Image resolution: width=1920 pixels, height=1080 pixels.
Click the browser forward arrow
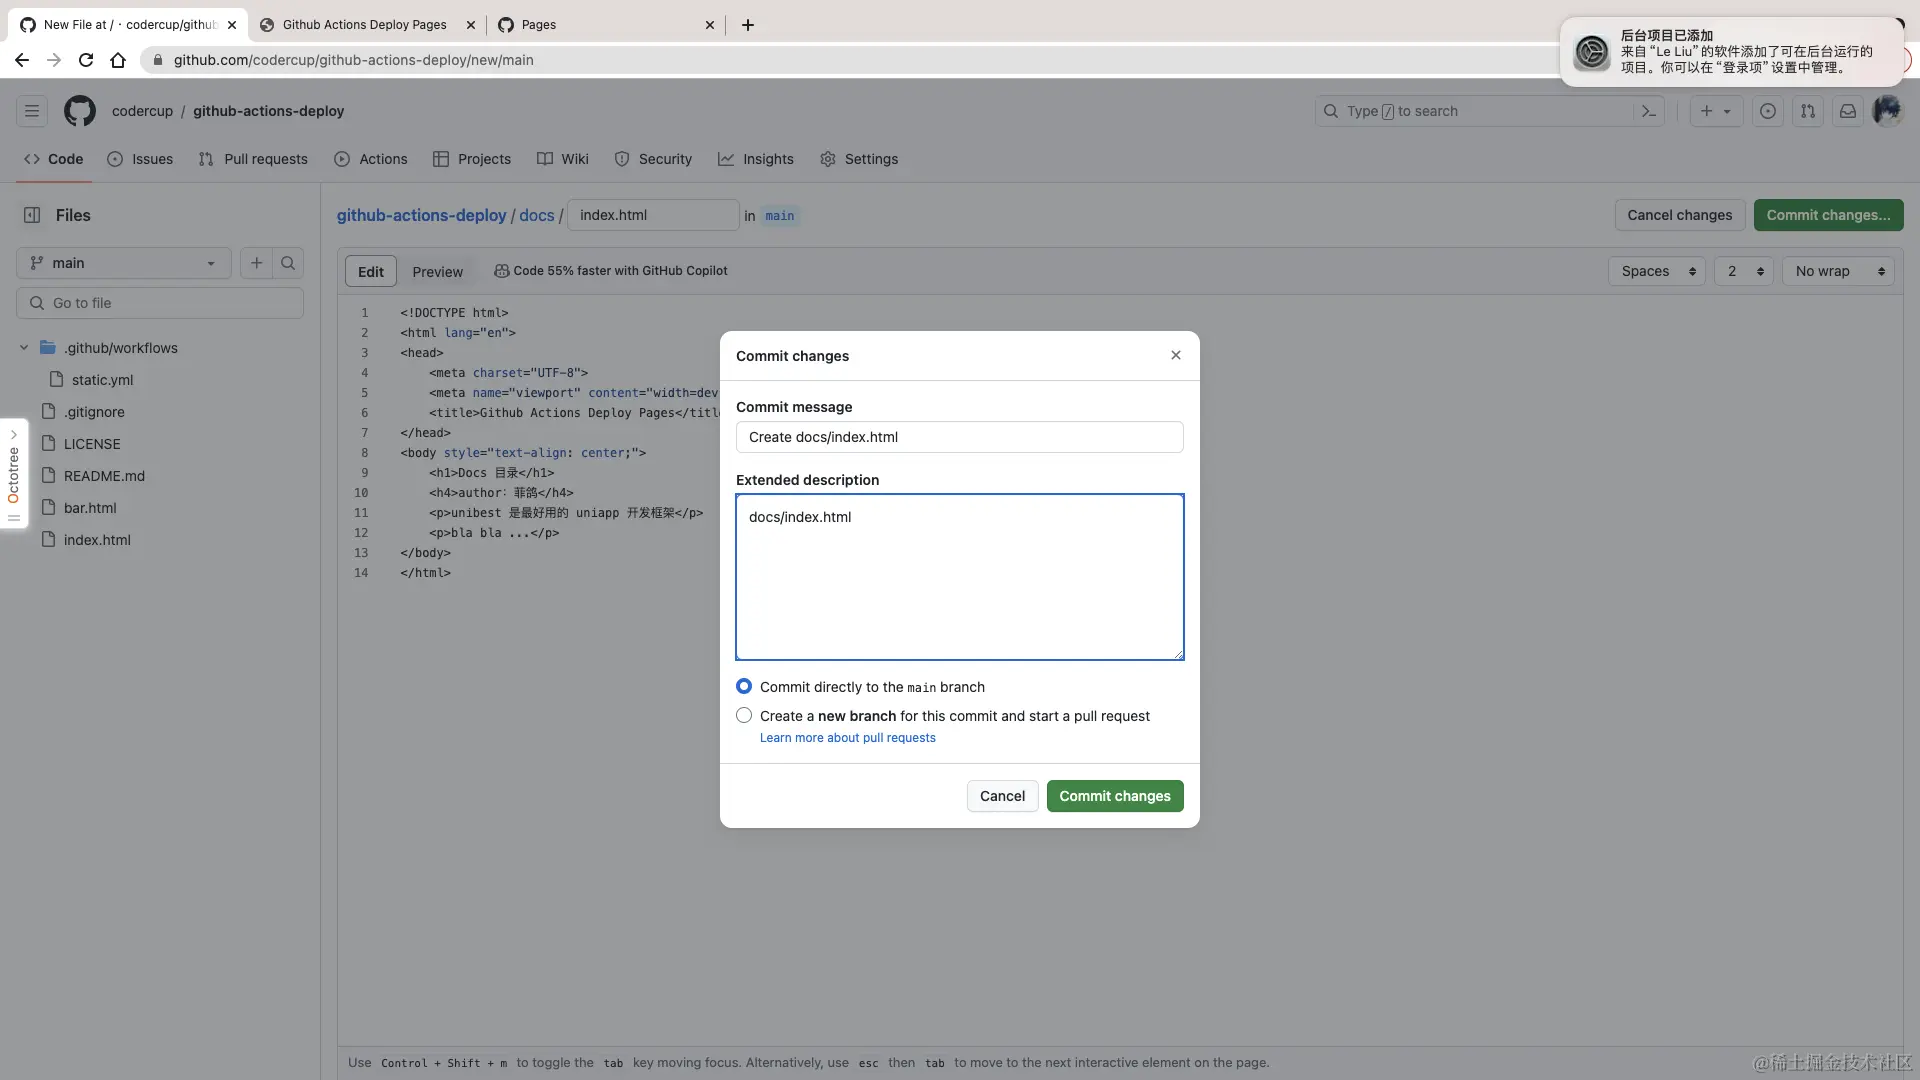54,60
